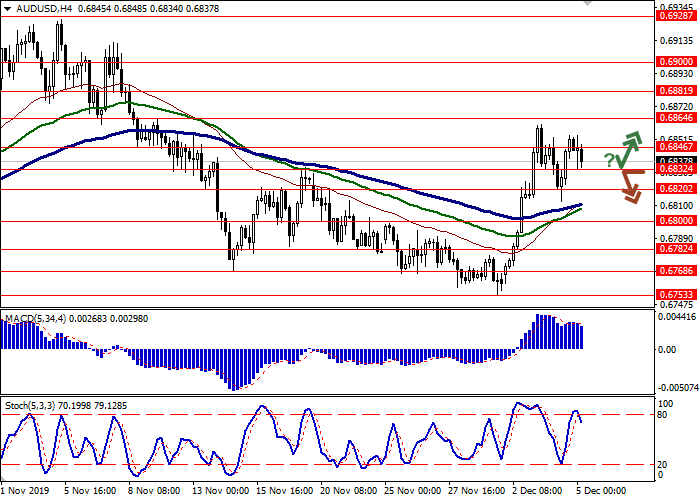Click the current price marker 0.68378
The width and height of the screenshot is (700, 500).
[676, 160]
